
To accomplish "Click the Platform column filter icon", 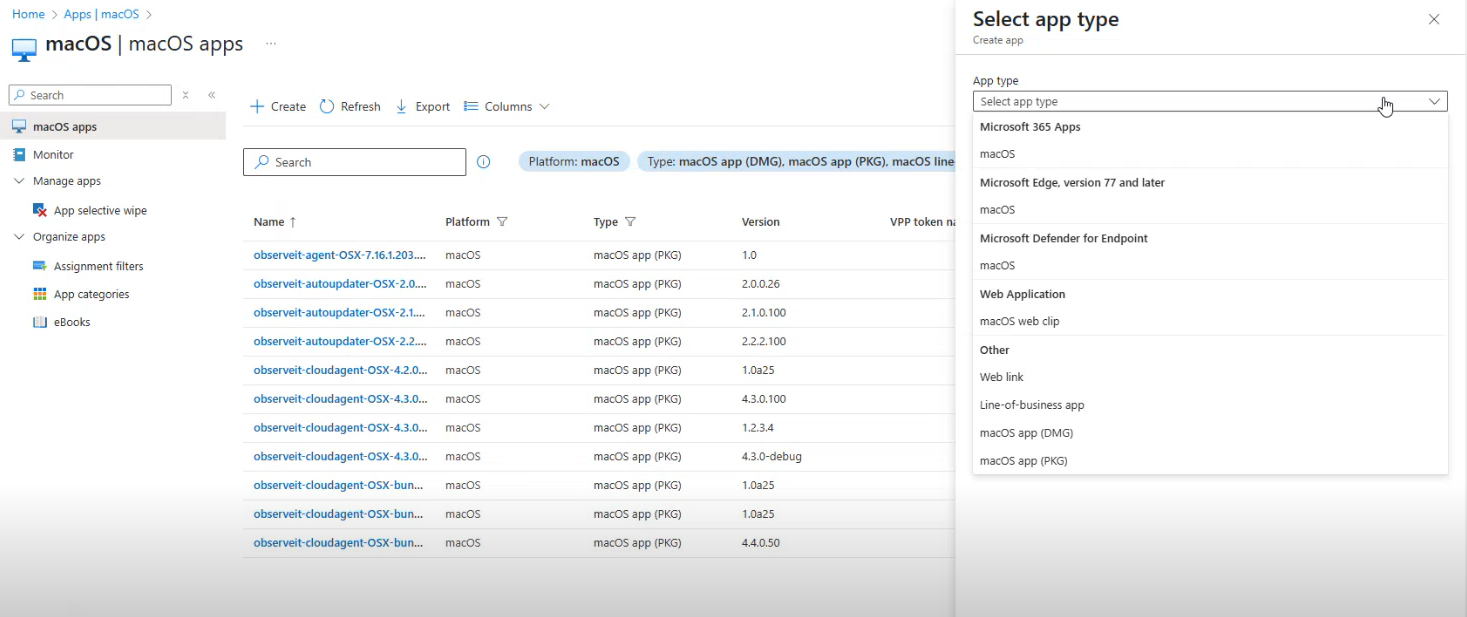I will point(502,222).
